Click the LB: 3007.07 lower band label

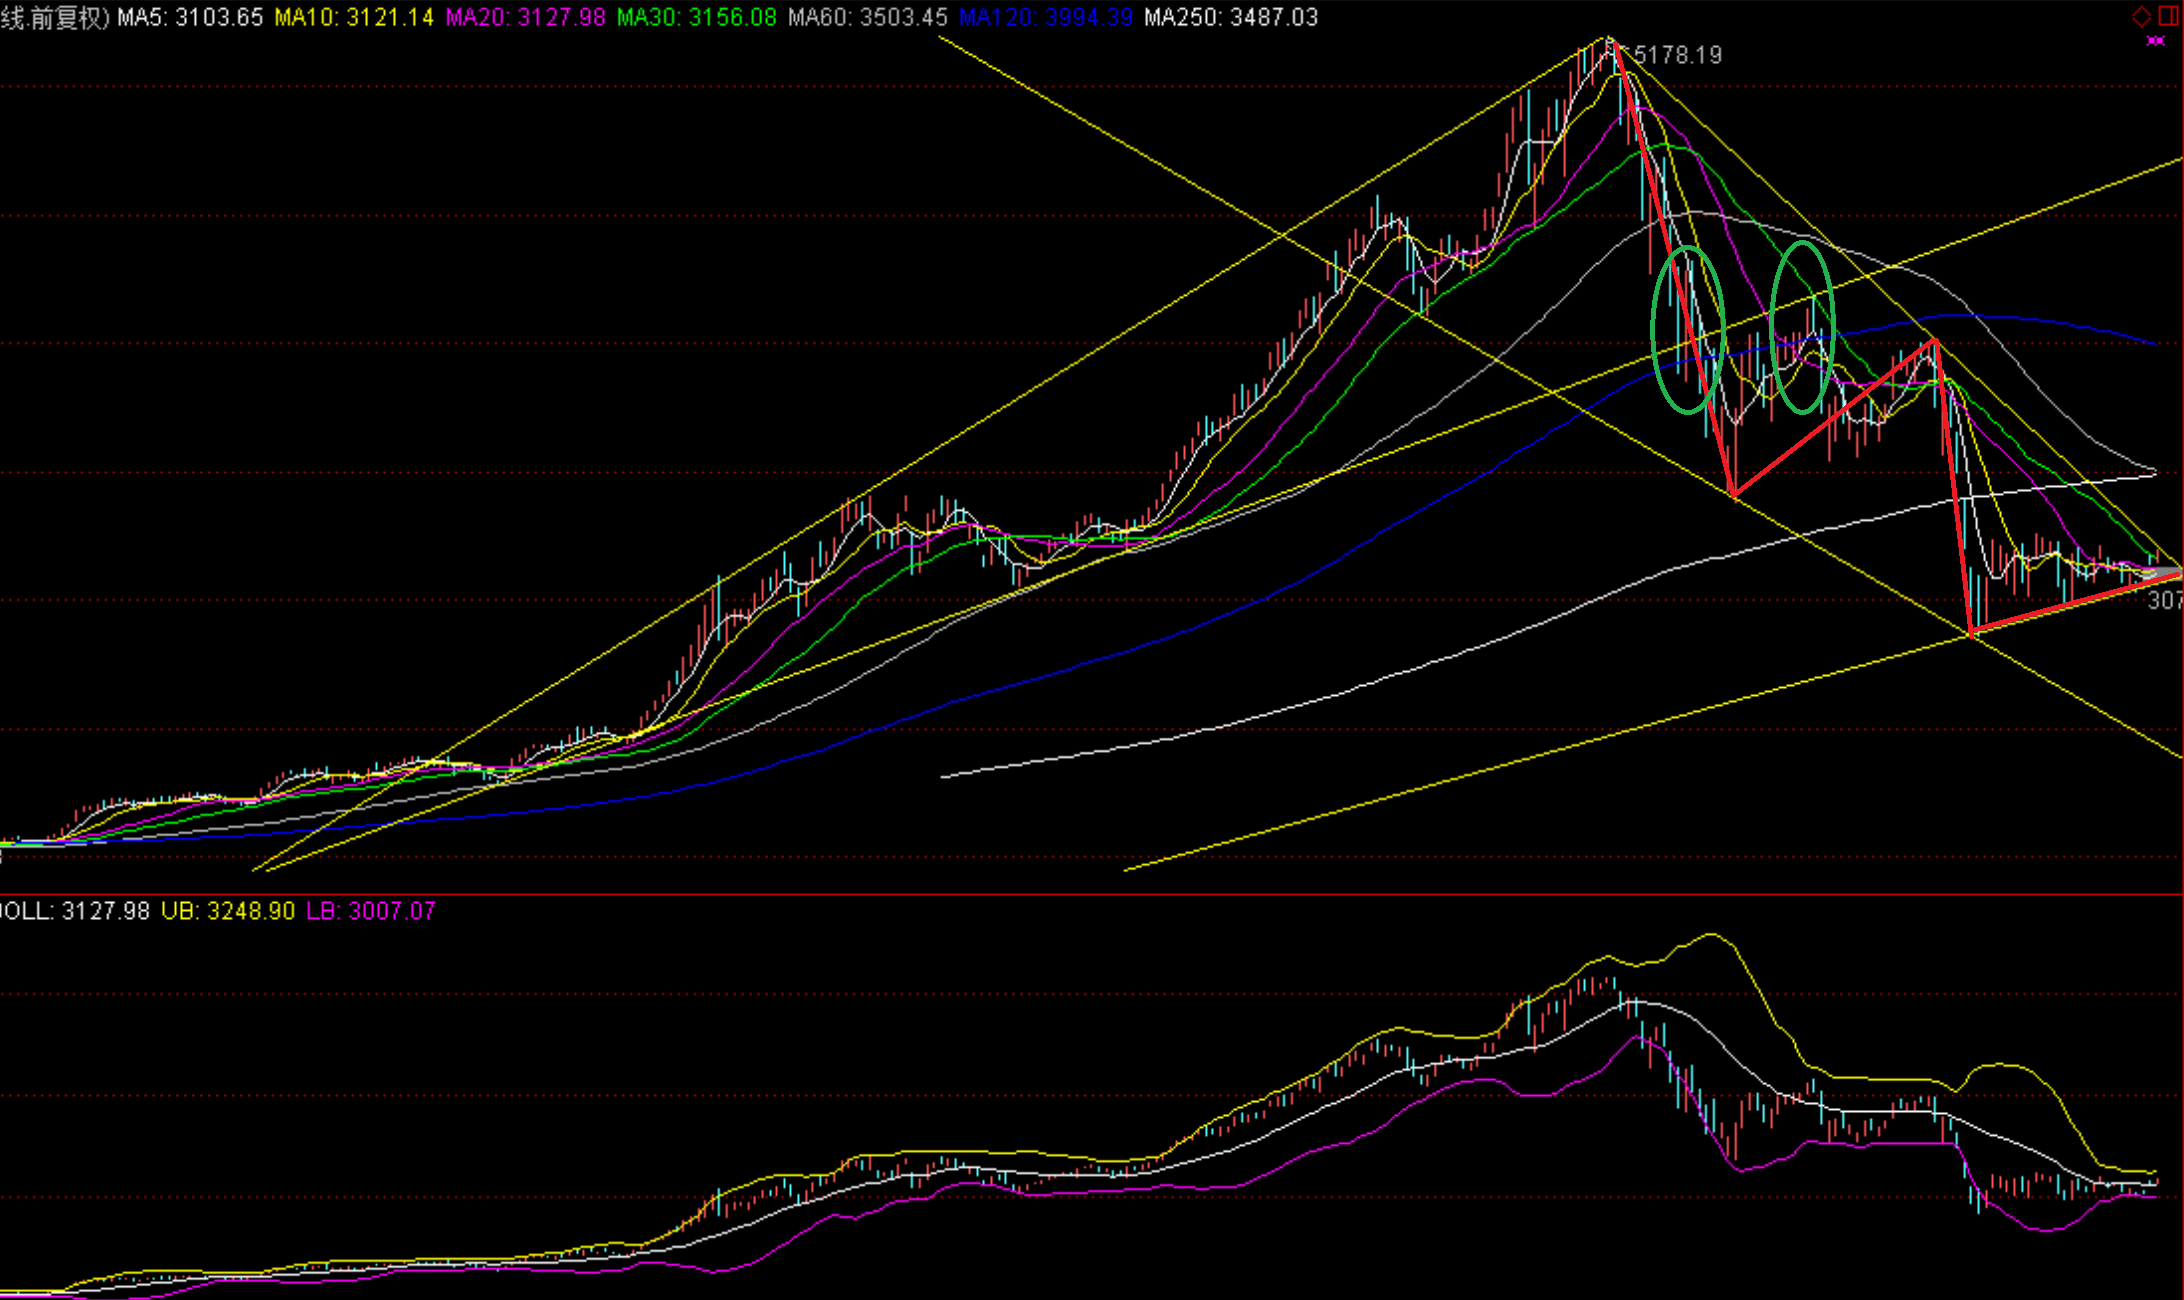pos(371,911)
